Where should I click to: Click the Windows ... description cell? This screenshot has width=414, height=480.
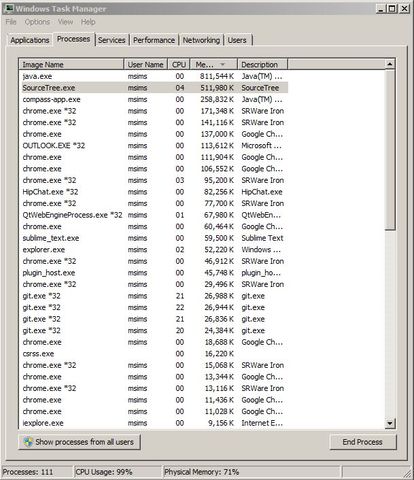point(261,250)
